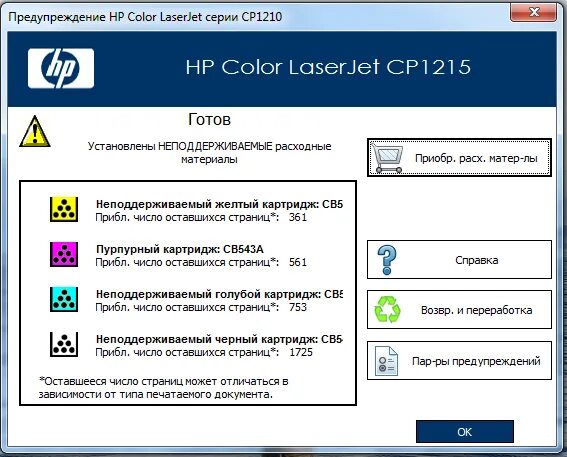Click the blue question mark icon
The width and height of the screenshot is (567, 457).
pyautogui.click(x=387, y=260)
